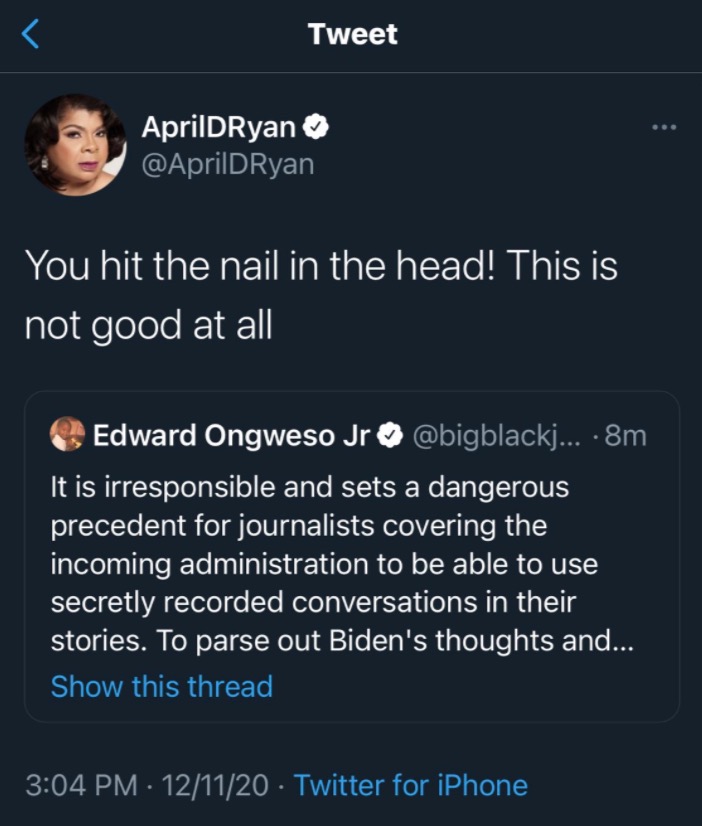
Task: Tap the "Tweet" header title
Action: 352,34
